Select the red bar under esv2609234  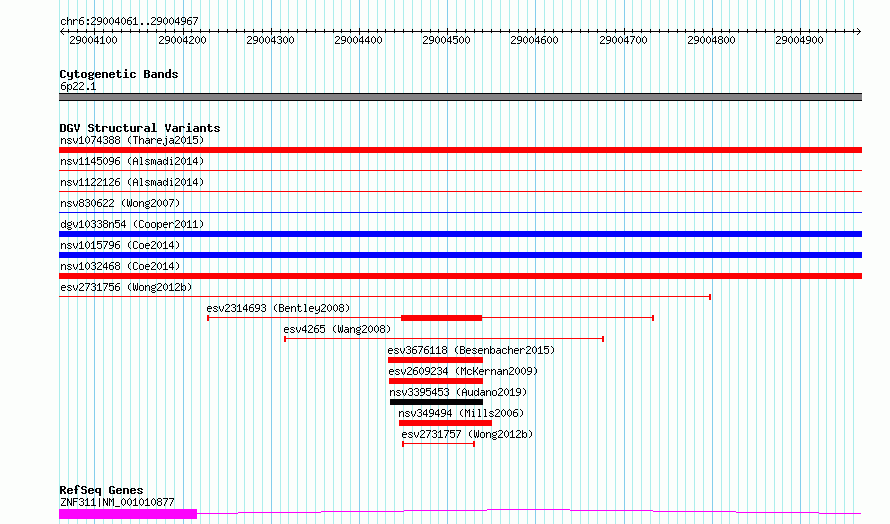pyautogui.click(x=436, y=381)
